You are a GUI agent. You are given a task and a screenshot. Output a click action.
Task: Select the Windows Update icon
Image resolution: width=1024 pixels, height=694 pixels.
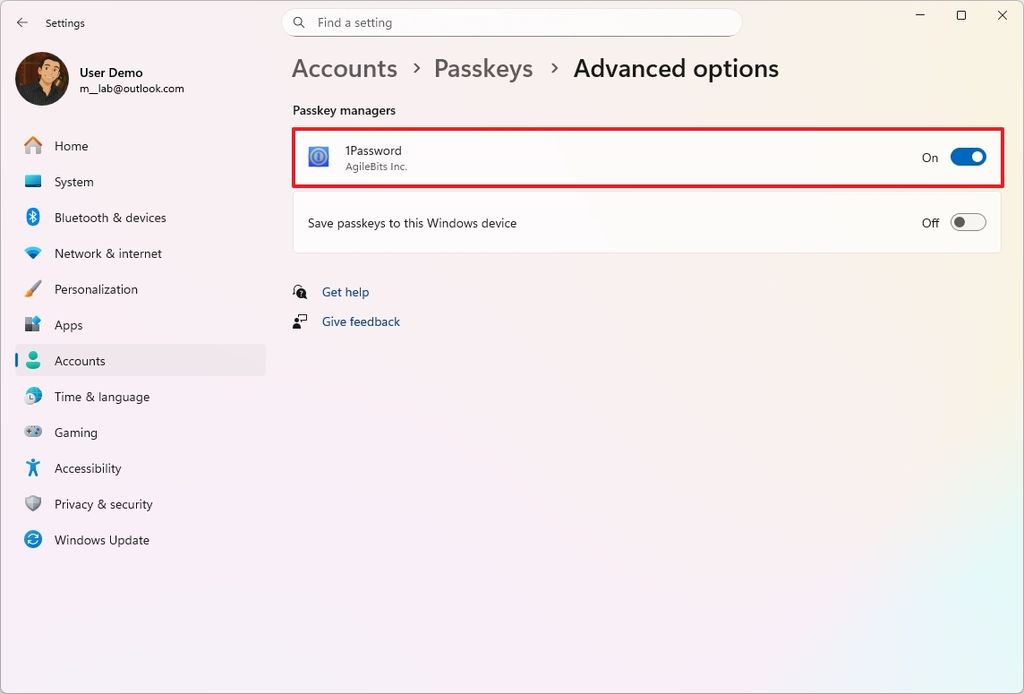point(34,540)
